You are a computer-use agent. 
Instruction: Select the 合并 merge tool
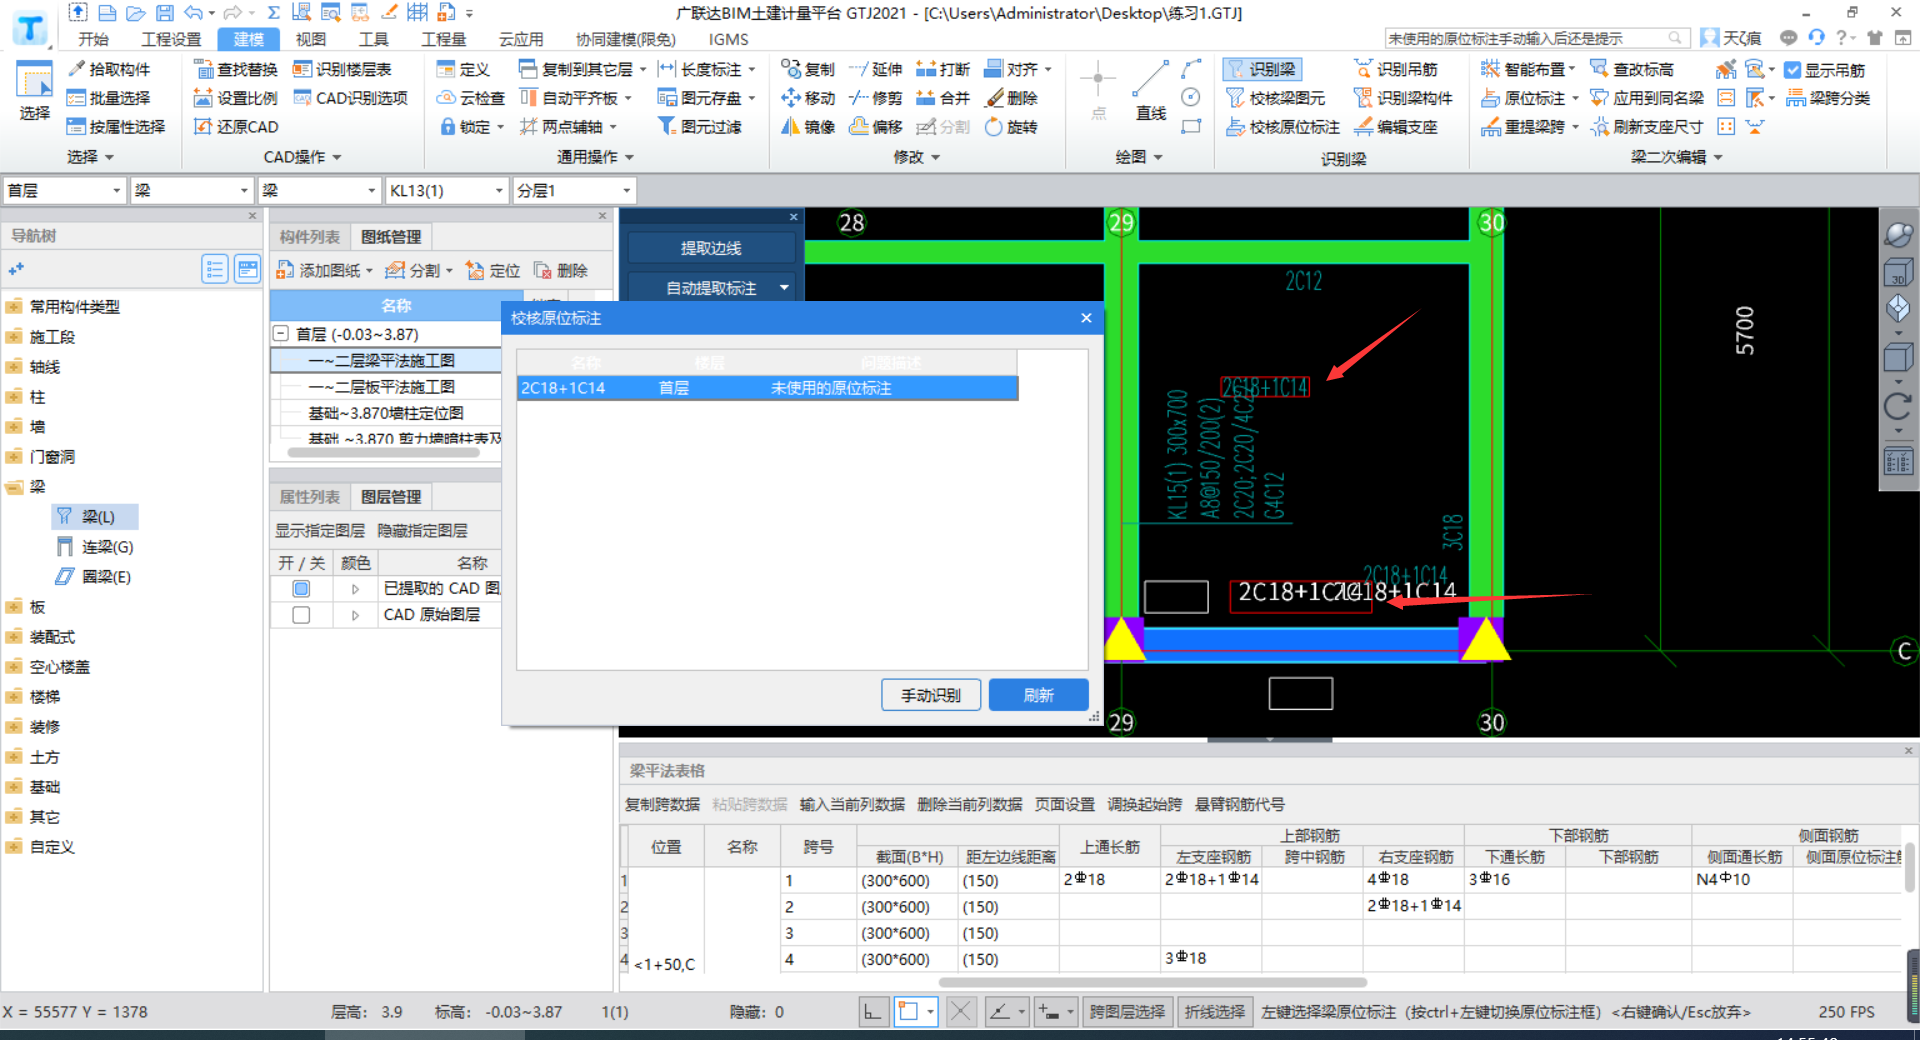point(943,98)
